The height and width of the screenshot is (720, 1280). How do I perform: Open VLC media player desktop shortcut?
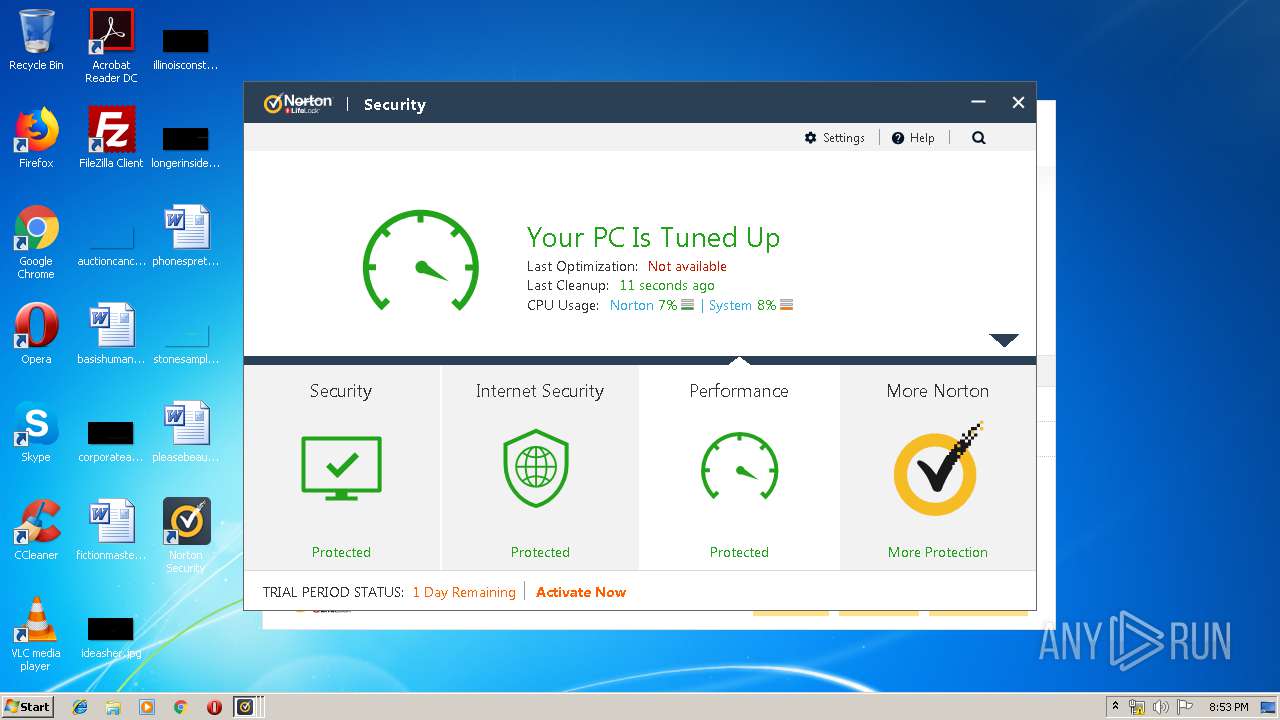[x=36, y=634]
